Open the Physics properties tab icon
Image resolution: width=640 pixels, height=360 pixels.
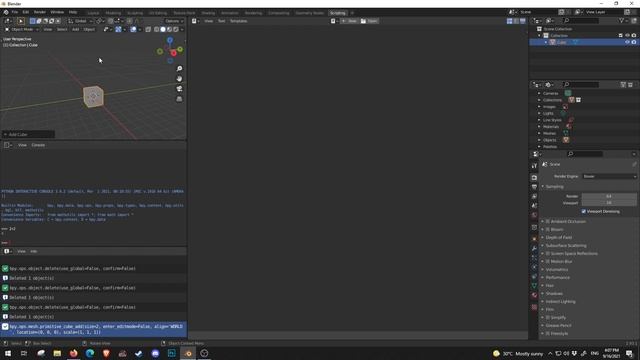tap(534, 267)
